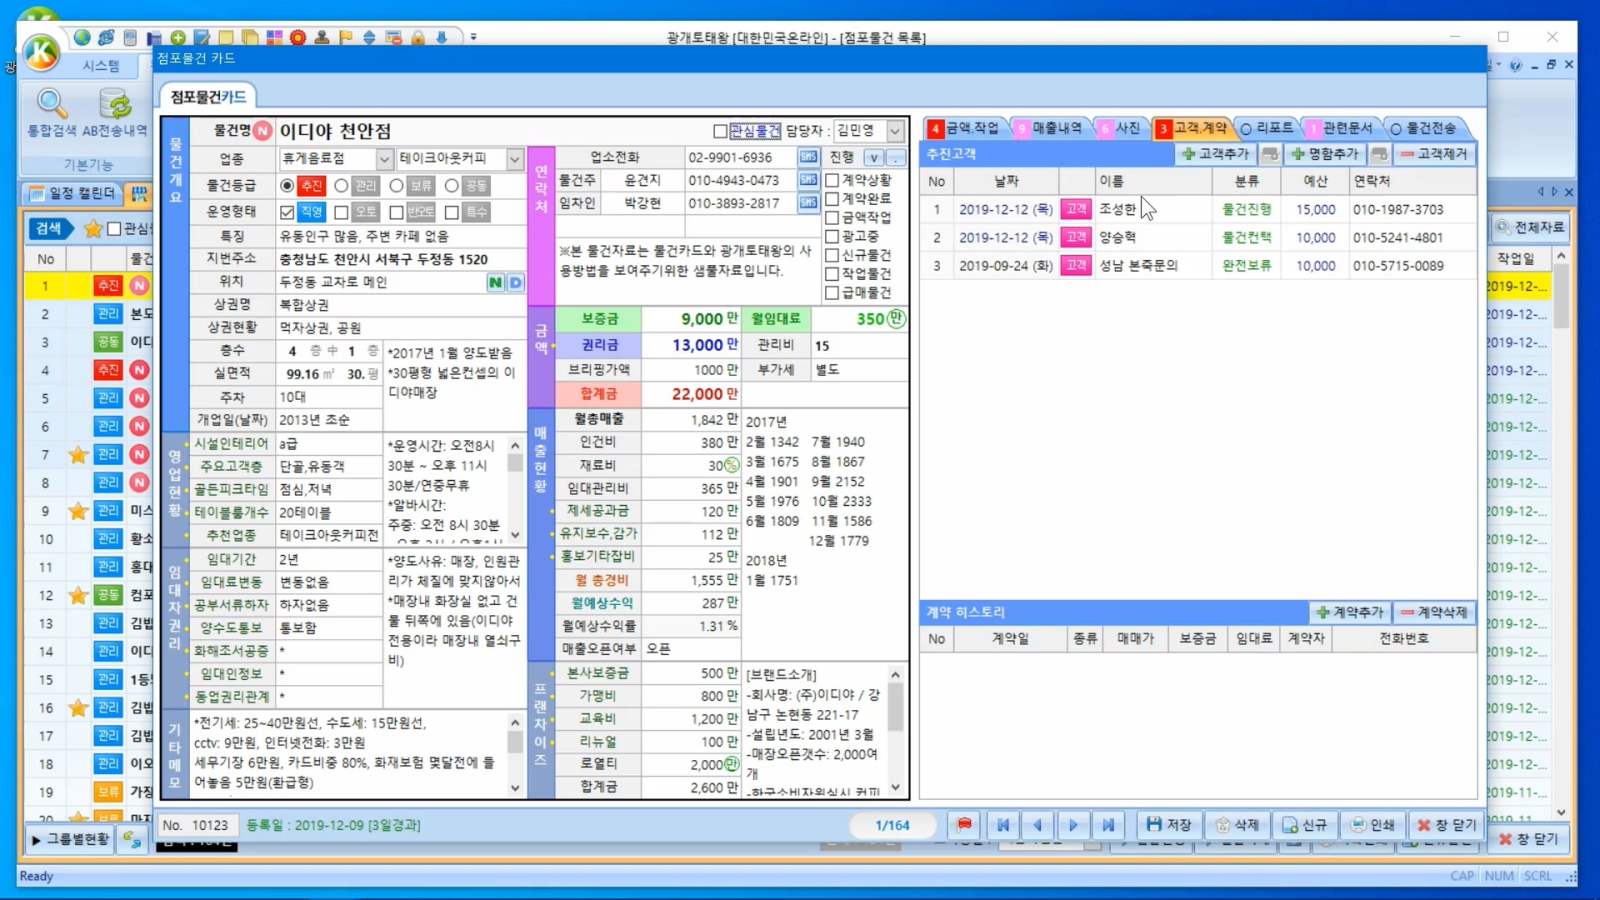The height and width of the screenshot is (900, 1600).
Task: Toggle the 직영 checkbox in 운영형태
Action: tap(288, 212)
